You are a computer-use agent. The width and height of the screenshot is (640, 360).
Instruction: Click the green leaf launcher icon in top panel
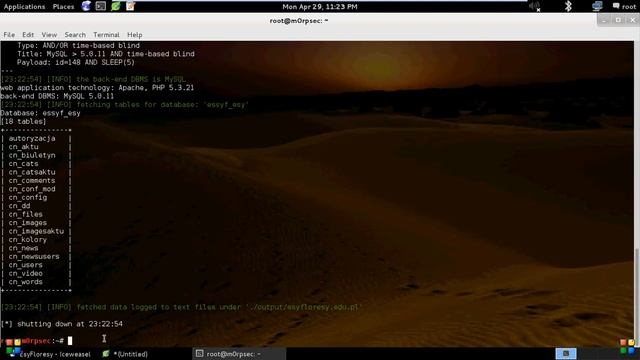tap(116, 6)
